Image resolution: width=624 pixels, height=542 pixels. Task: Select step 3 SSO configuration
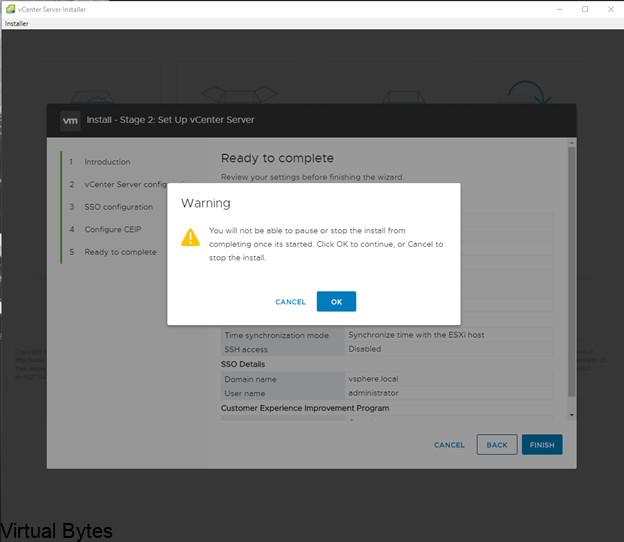(118, 207)
